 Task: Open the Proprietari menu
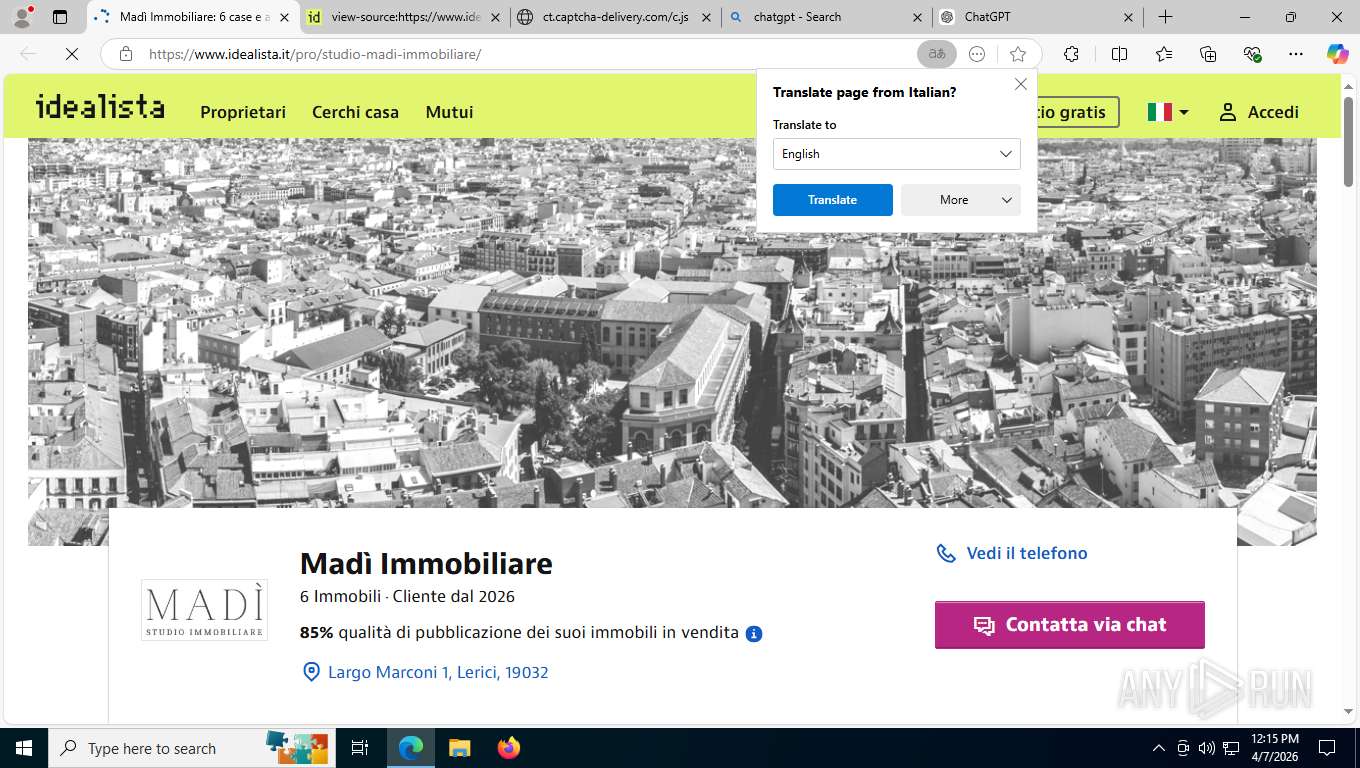pyautogui.click(x=243, y=112)
